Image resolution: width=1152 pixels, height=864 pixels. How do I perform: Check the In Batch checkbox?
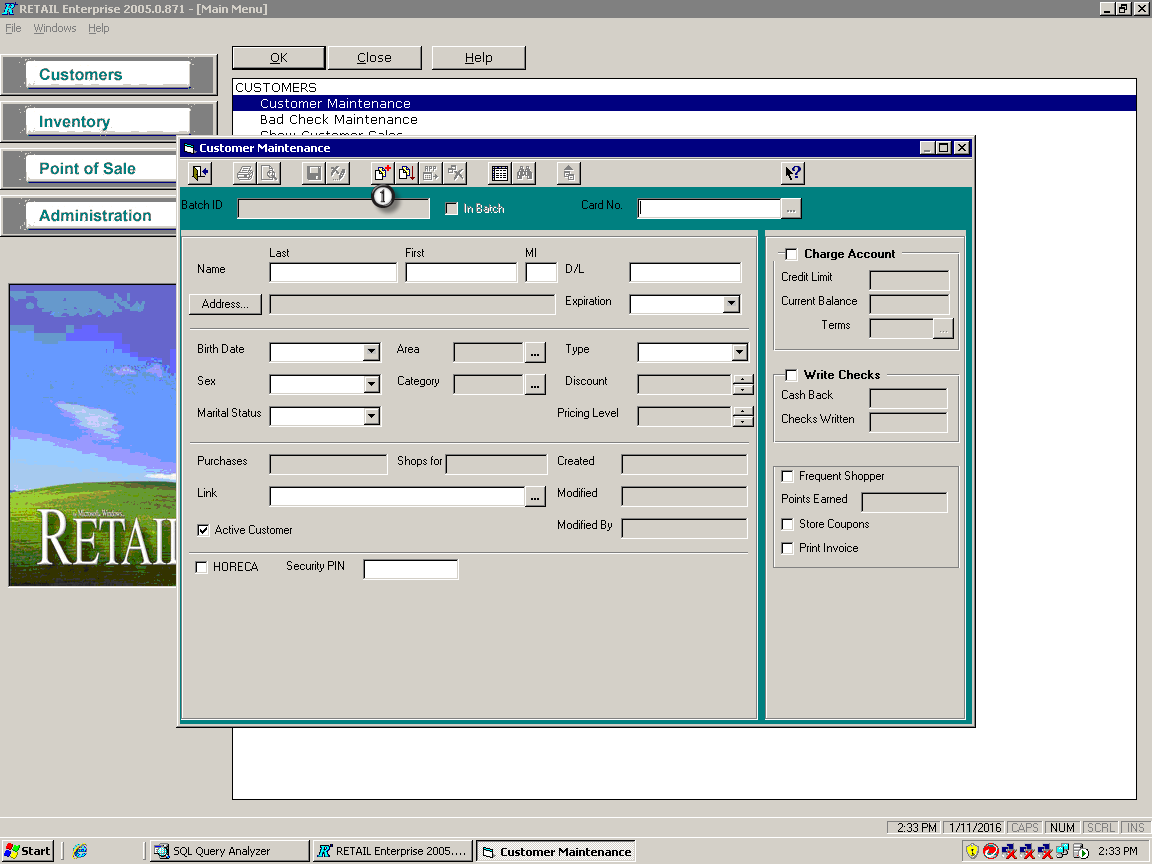click(x=452, y=209)
